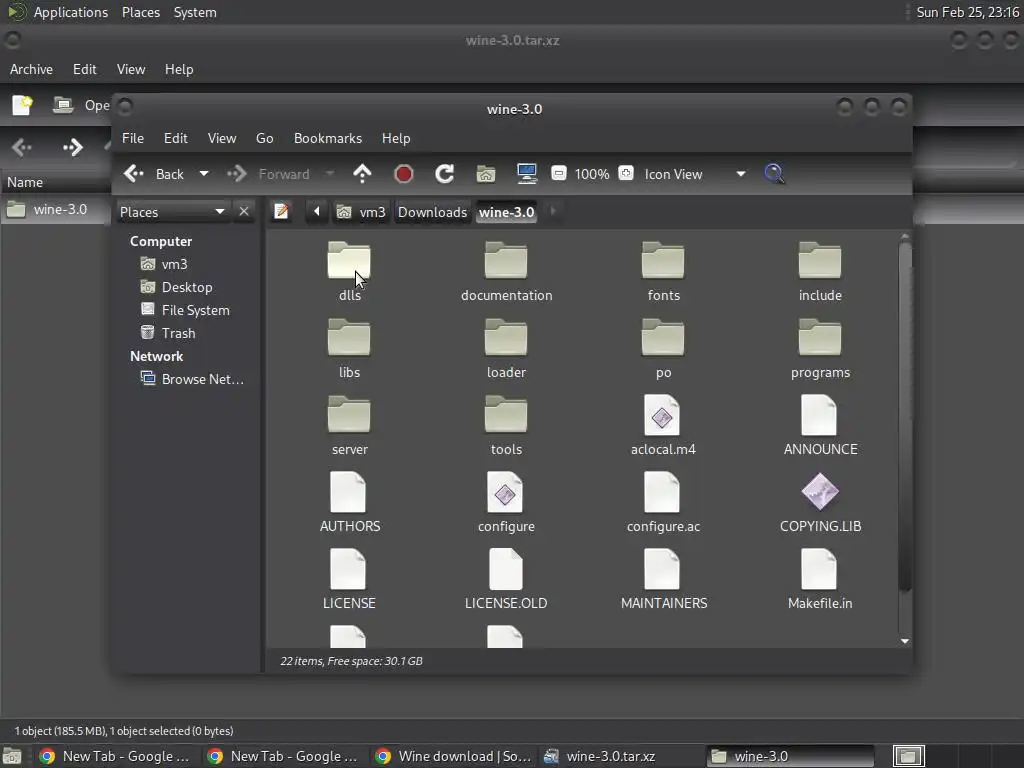Open the Icon View mode dropdown

pyautogui.click(x=695, y=174)
